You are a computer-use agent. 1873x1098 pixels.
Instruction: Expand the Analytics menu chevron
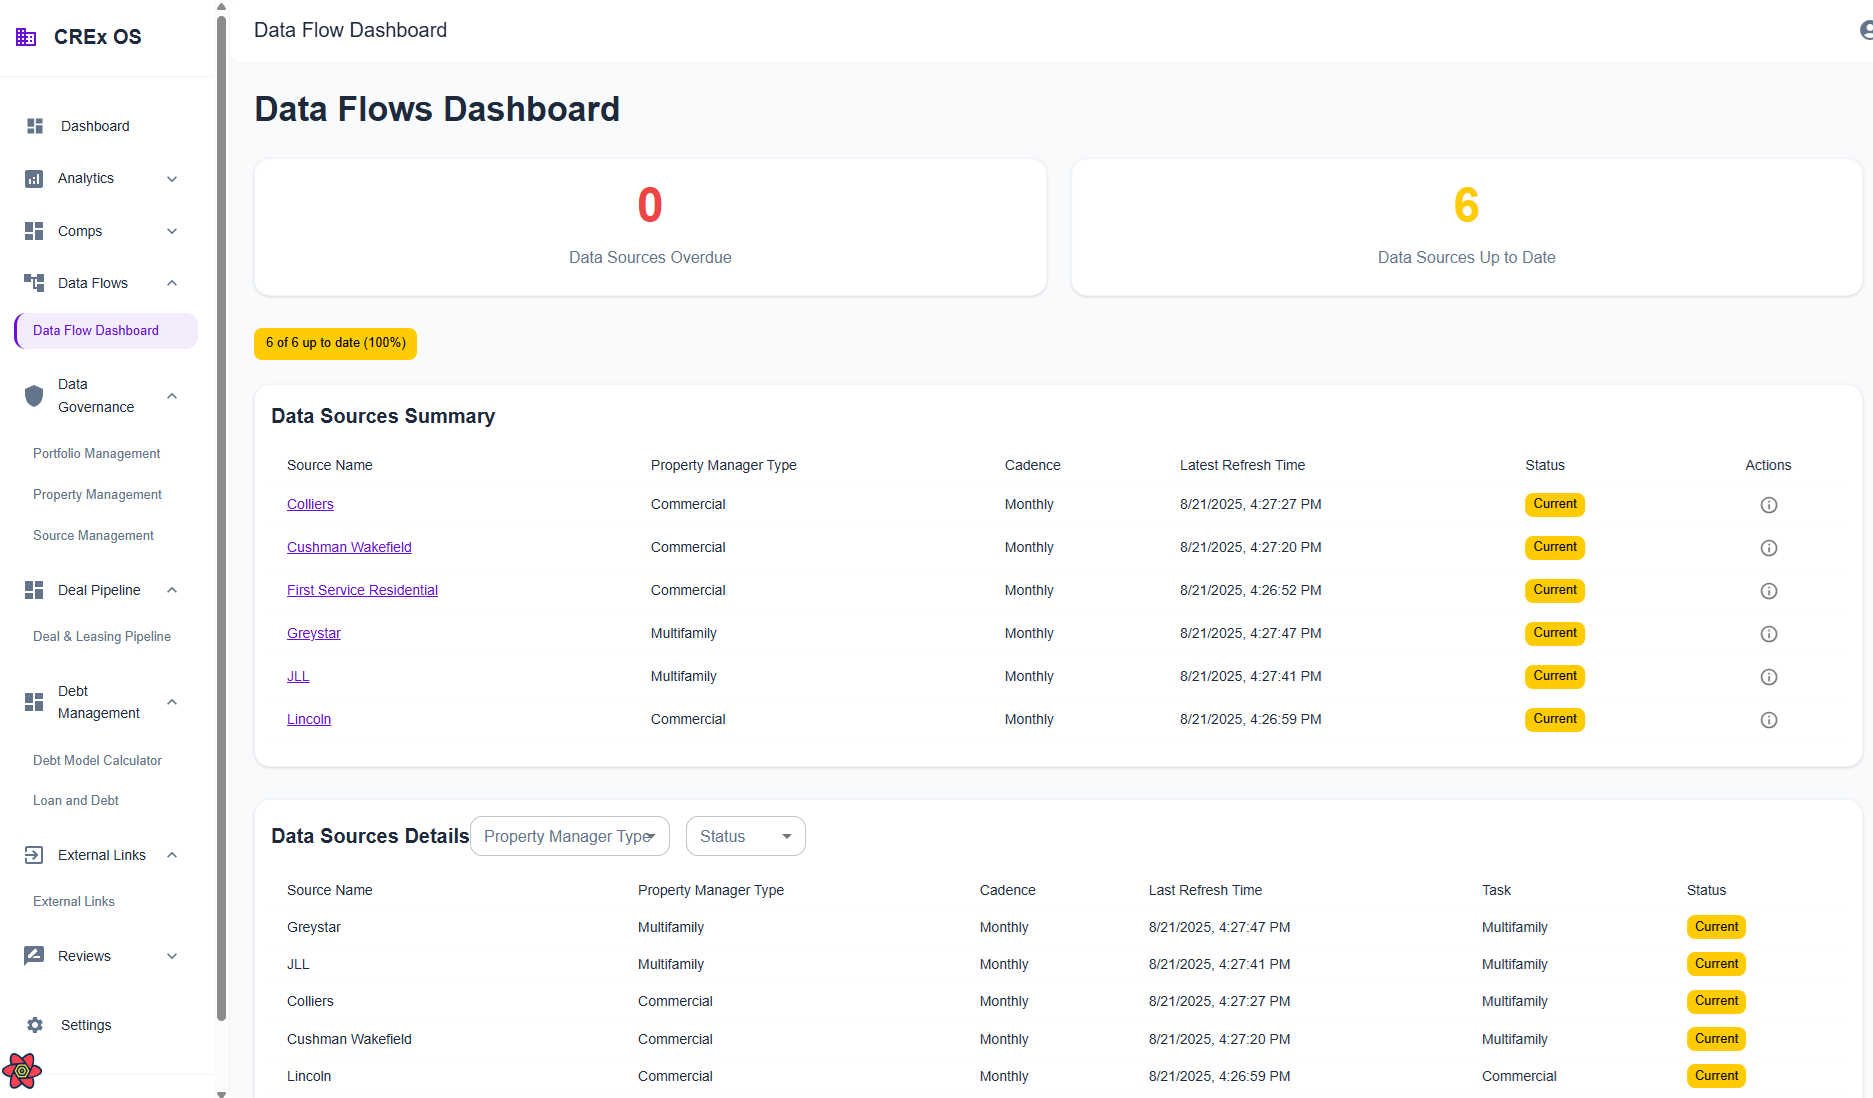click(x=172, y=179)
